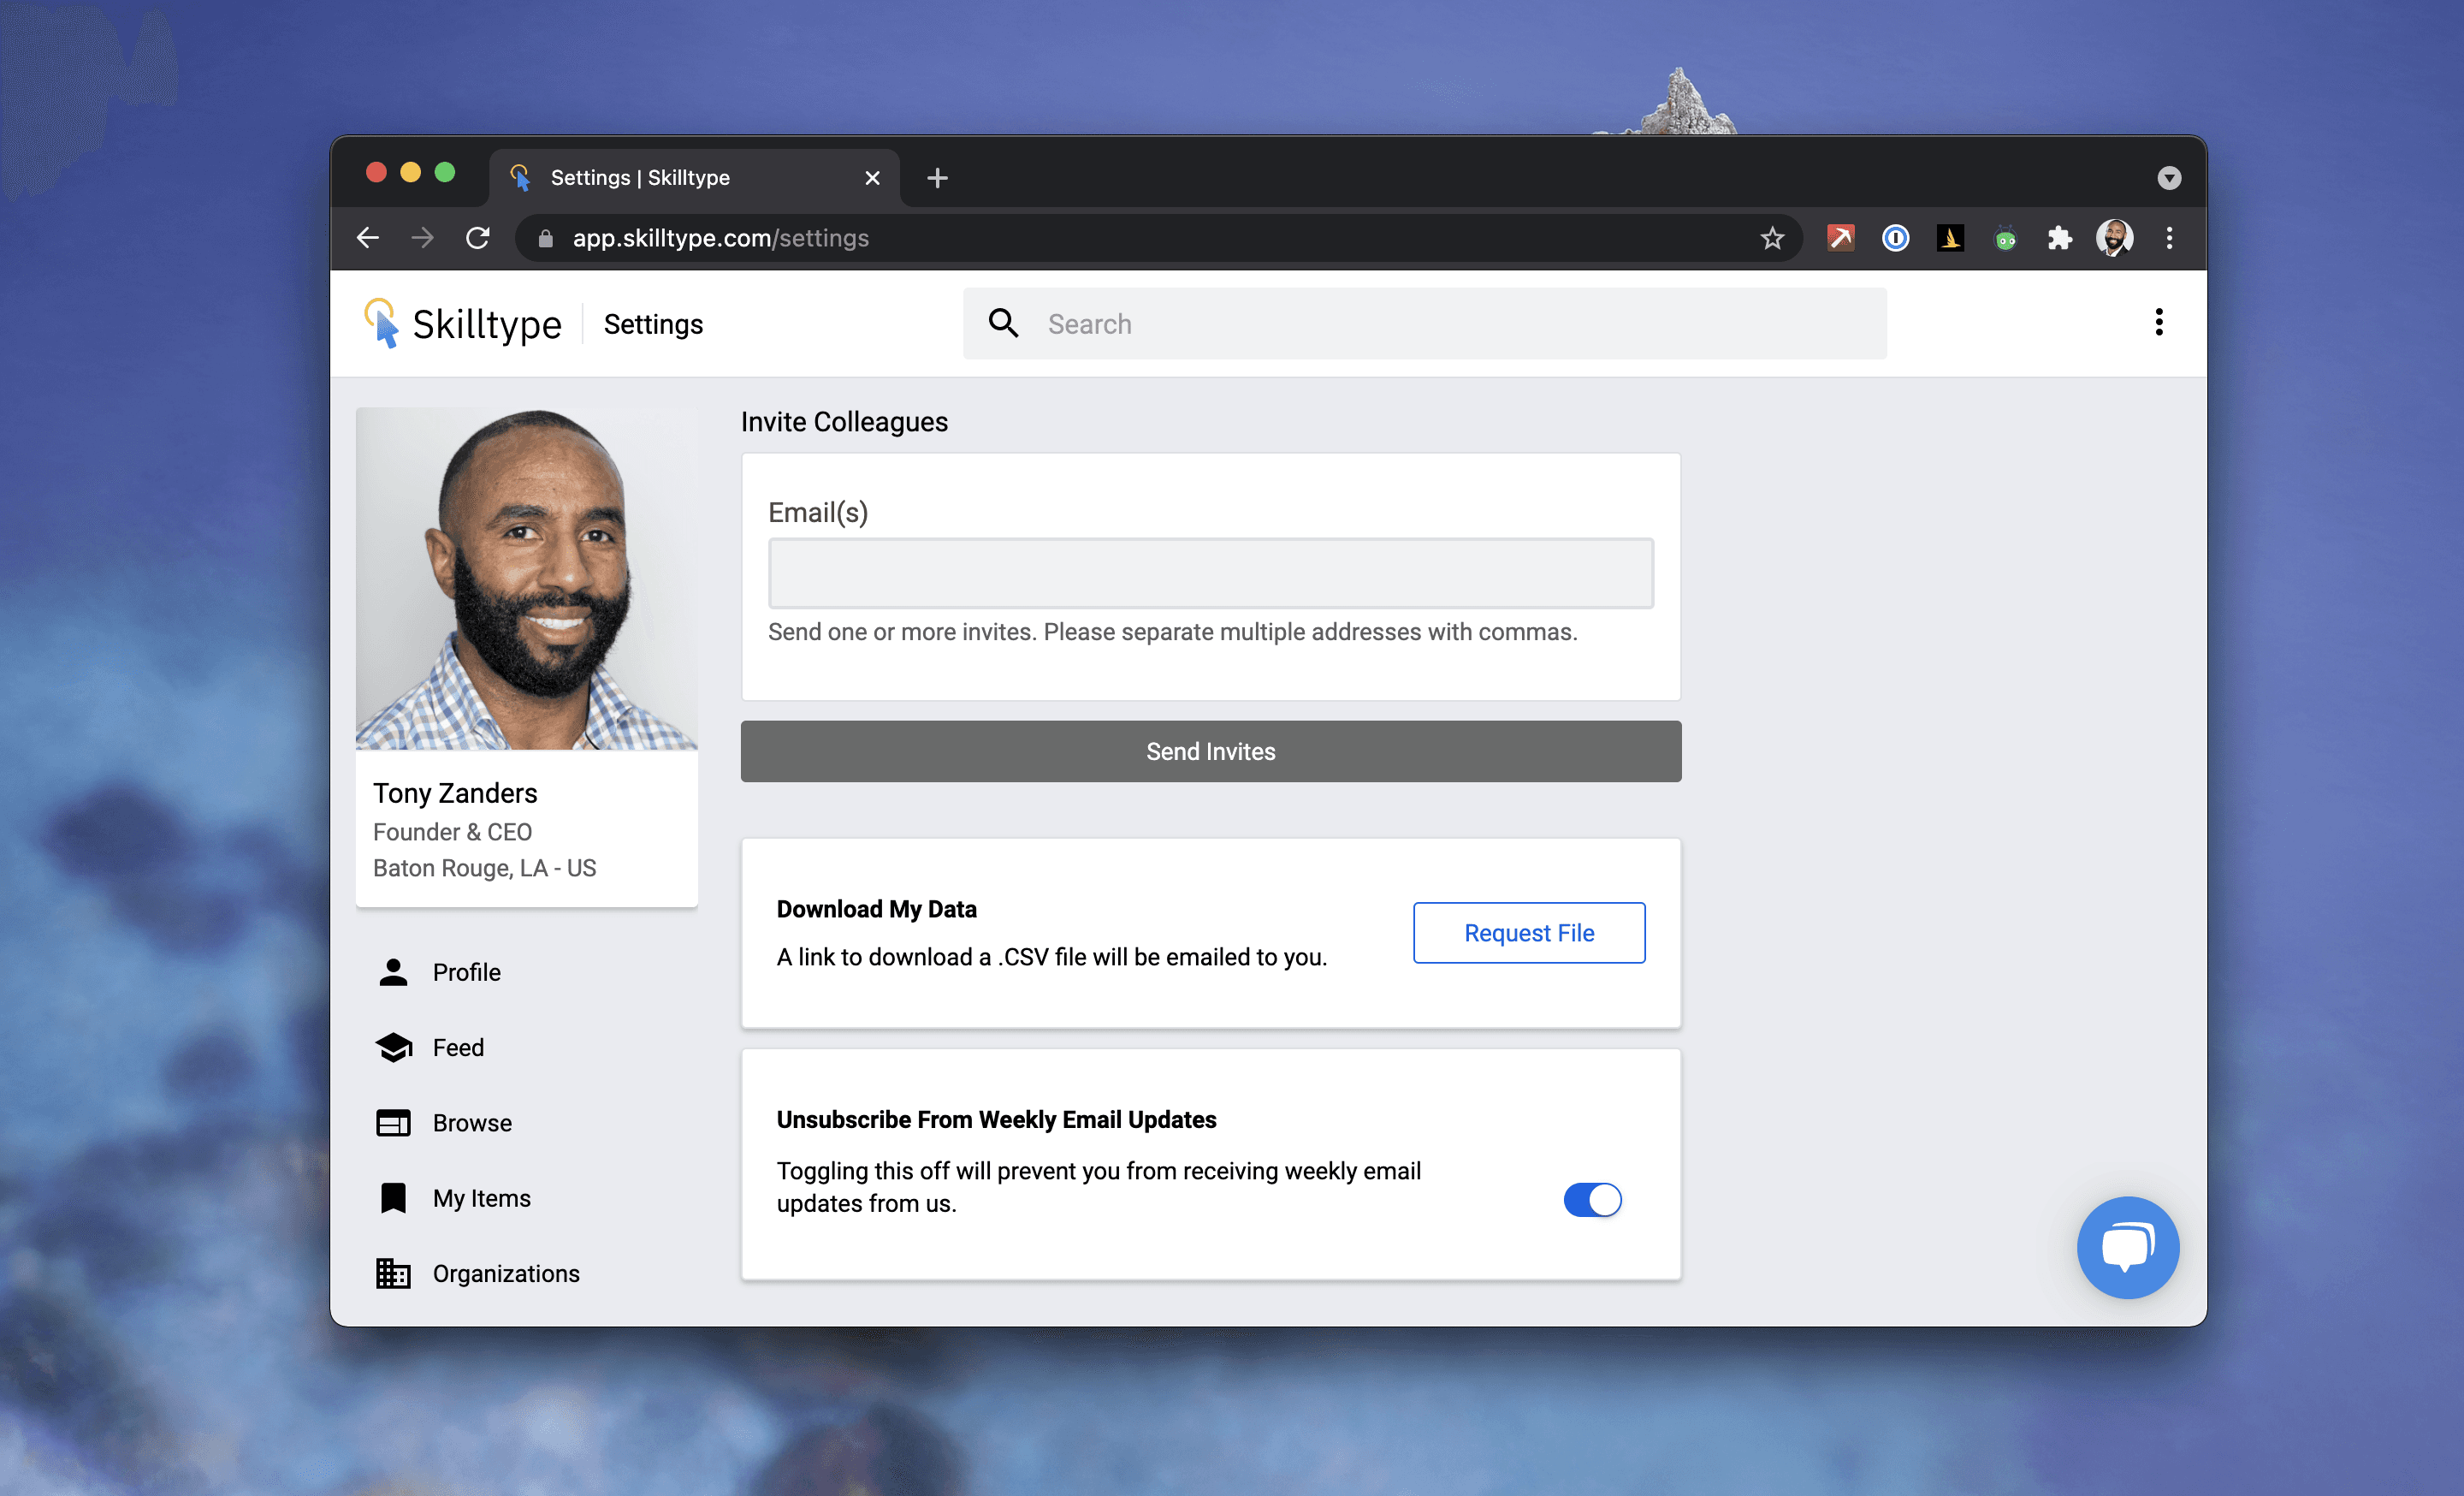Viewport: 2464px width, 1496px height.
Task: Click the Email(s) input field
Action: 1210,573
